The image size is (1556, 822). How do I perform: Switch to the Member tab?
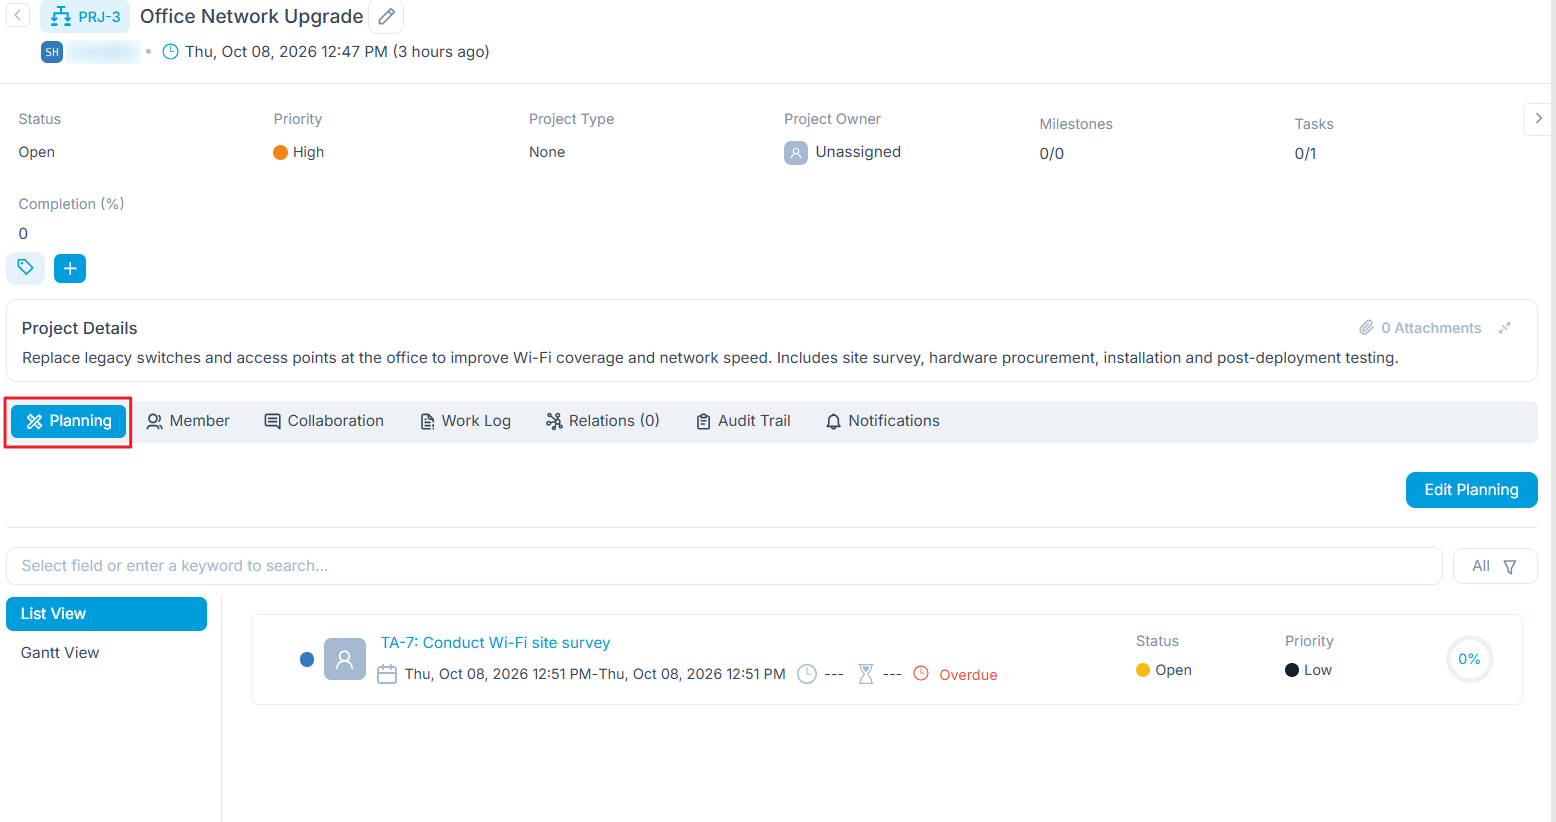tap(188, 421)
